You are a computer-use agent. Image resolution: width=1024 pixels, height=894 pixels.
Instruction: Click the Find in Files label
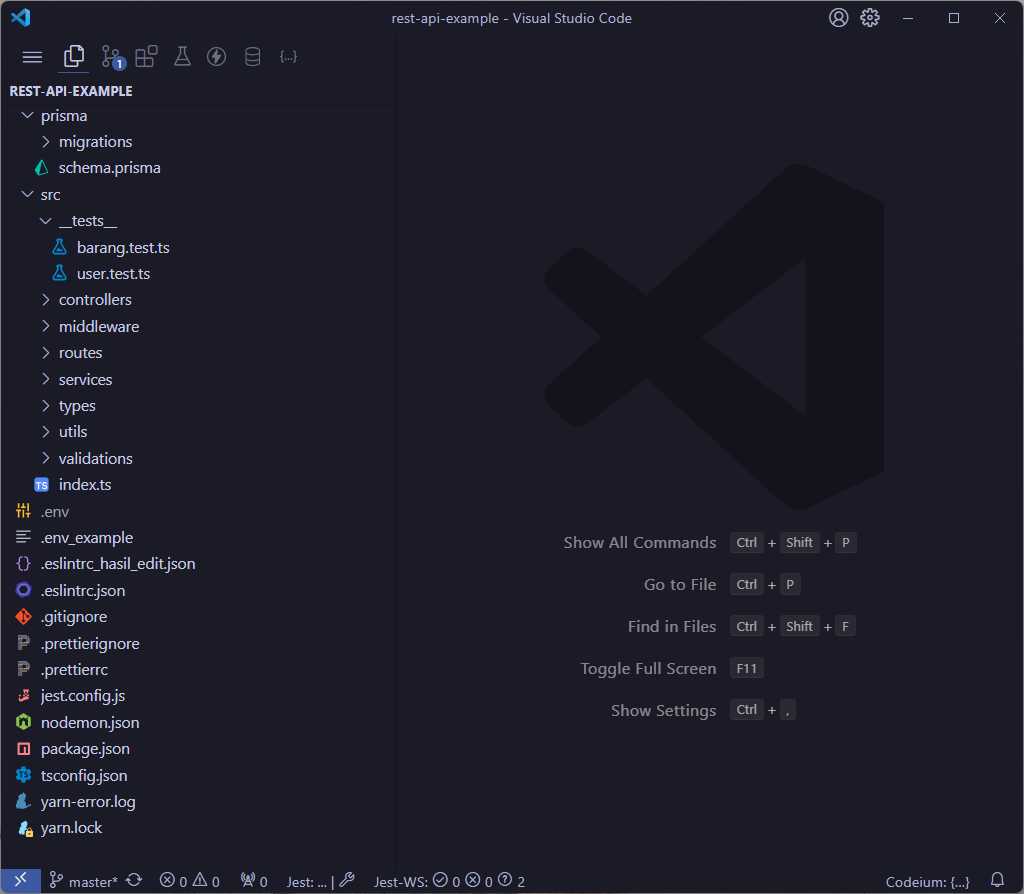672,626
